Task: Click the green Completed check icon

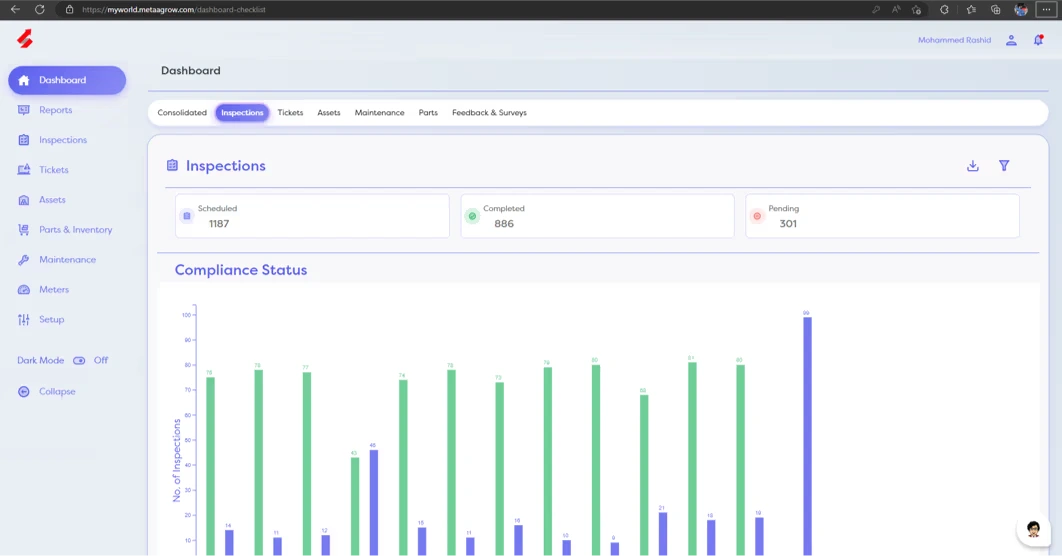Action: pos(472,216)
